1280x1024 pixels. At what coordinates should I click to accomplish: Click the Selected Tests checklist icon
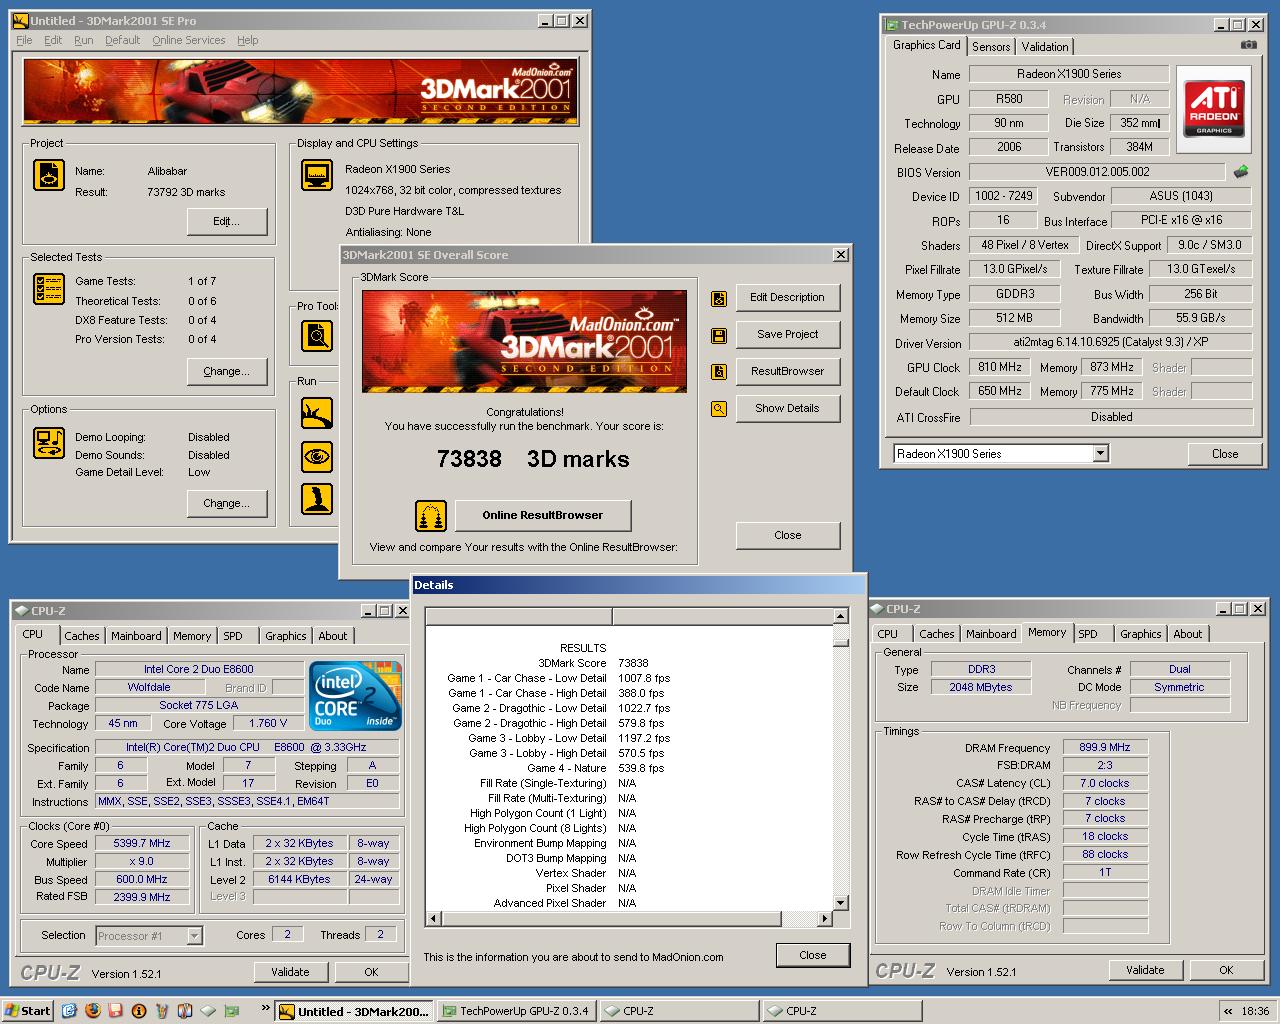point(48,289)
